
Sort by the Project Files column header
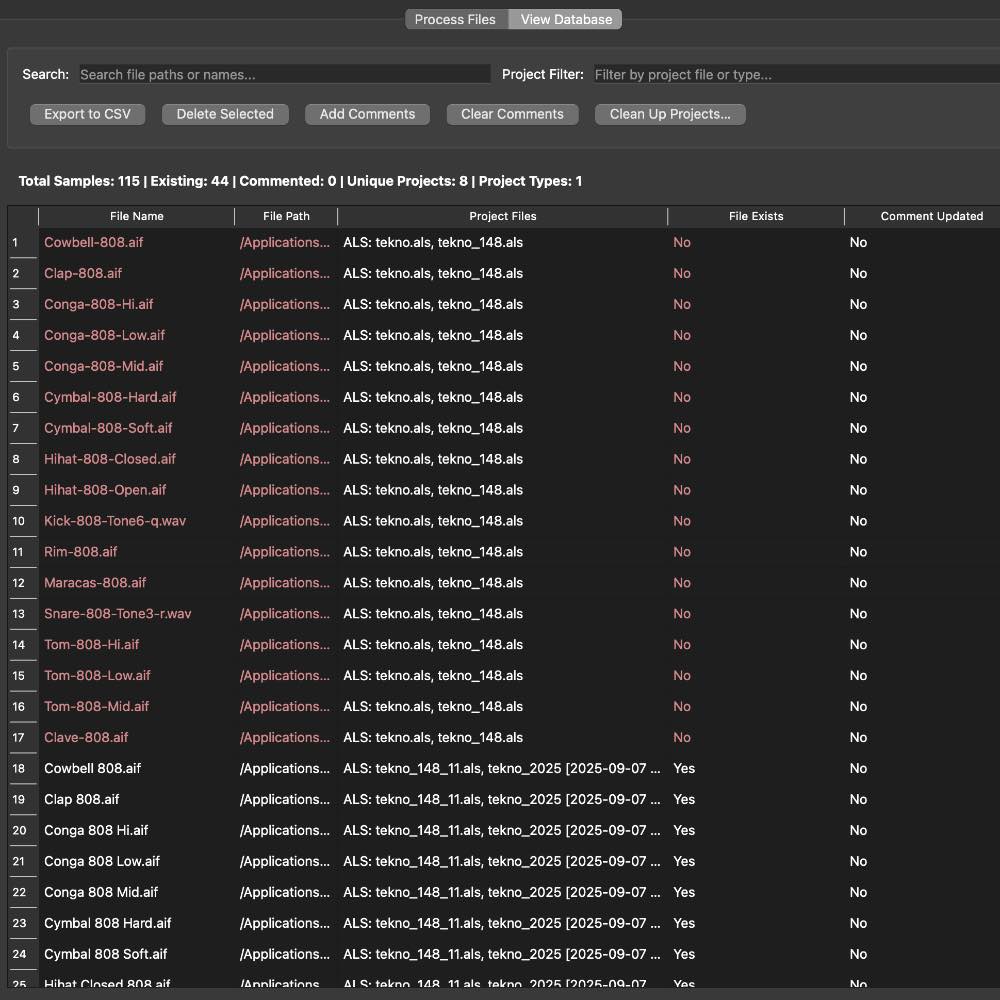[503, 216]
